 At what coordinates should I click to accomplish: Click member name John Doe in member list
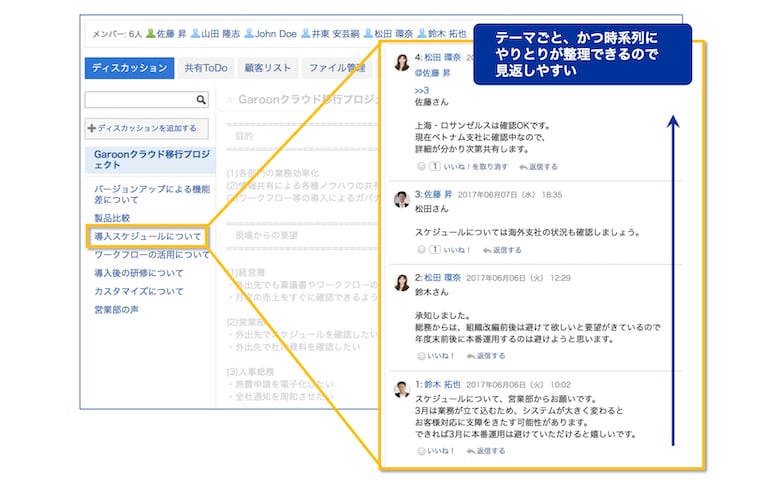[x=276, y=34]
